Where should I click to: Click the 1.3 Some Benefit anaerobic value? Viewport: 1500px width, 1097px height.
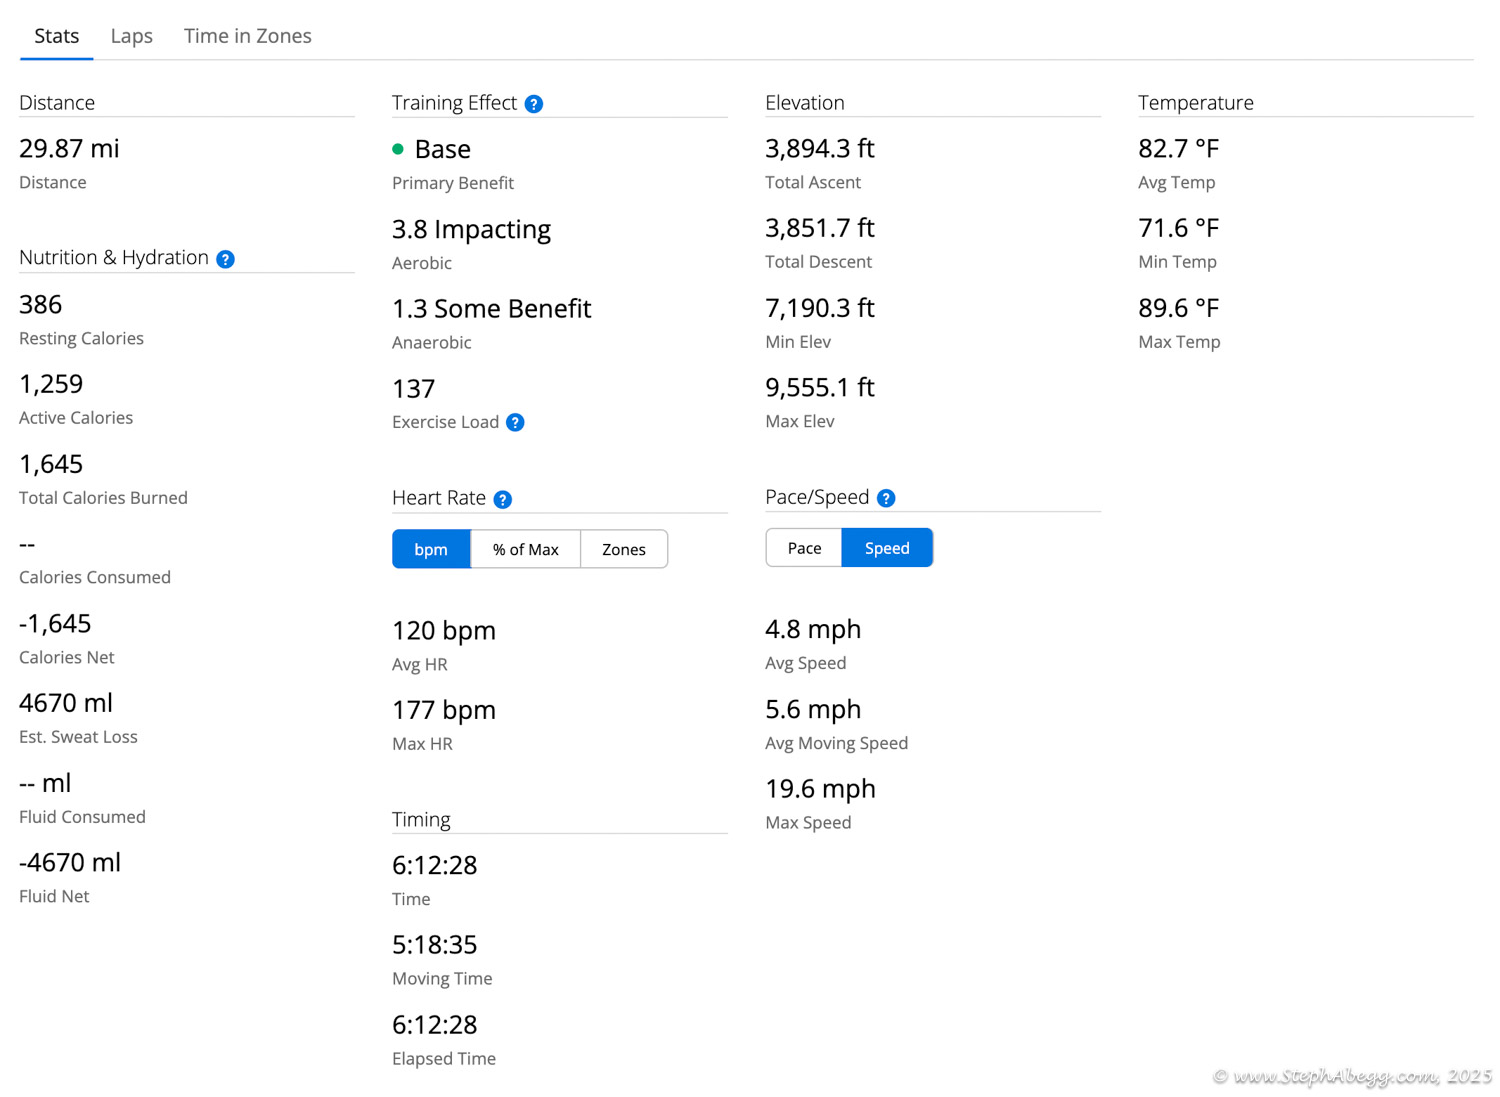coord(491,309)
